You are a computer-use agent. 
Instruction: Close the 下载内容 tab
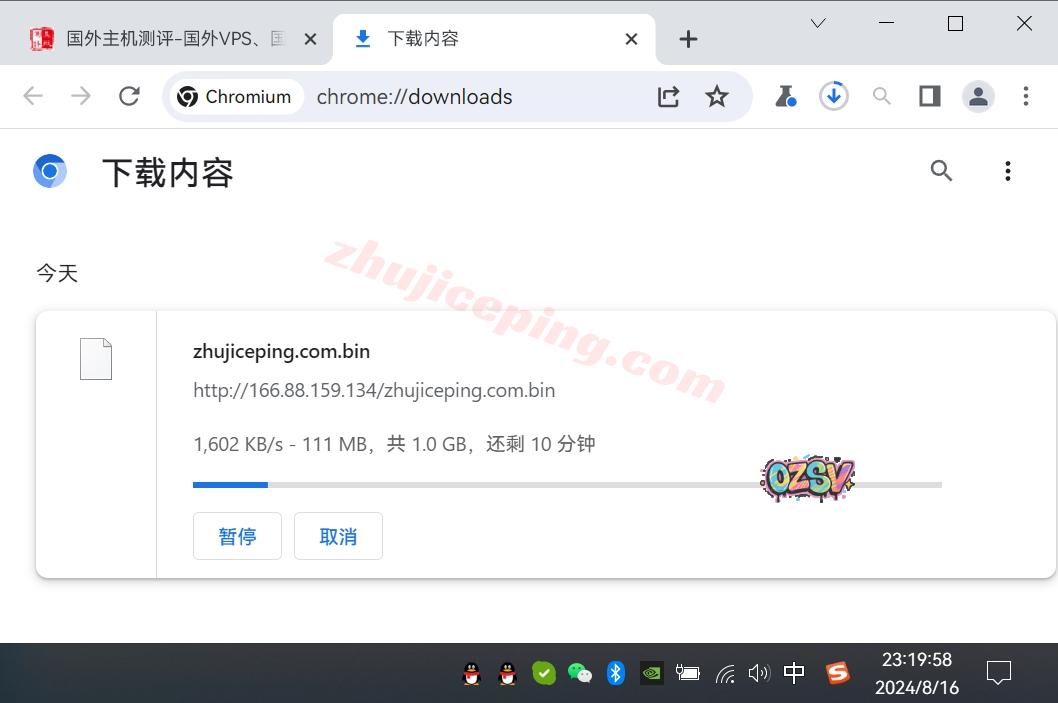pos(631,39)
